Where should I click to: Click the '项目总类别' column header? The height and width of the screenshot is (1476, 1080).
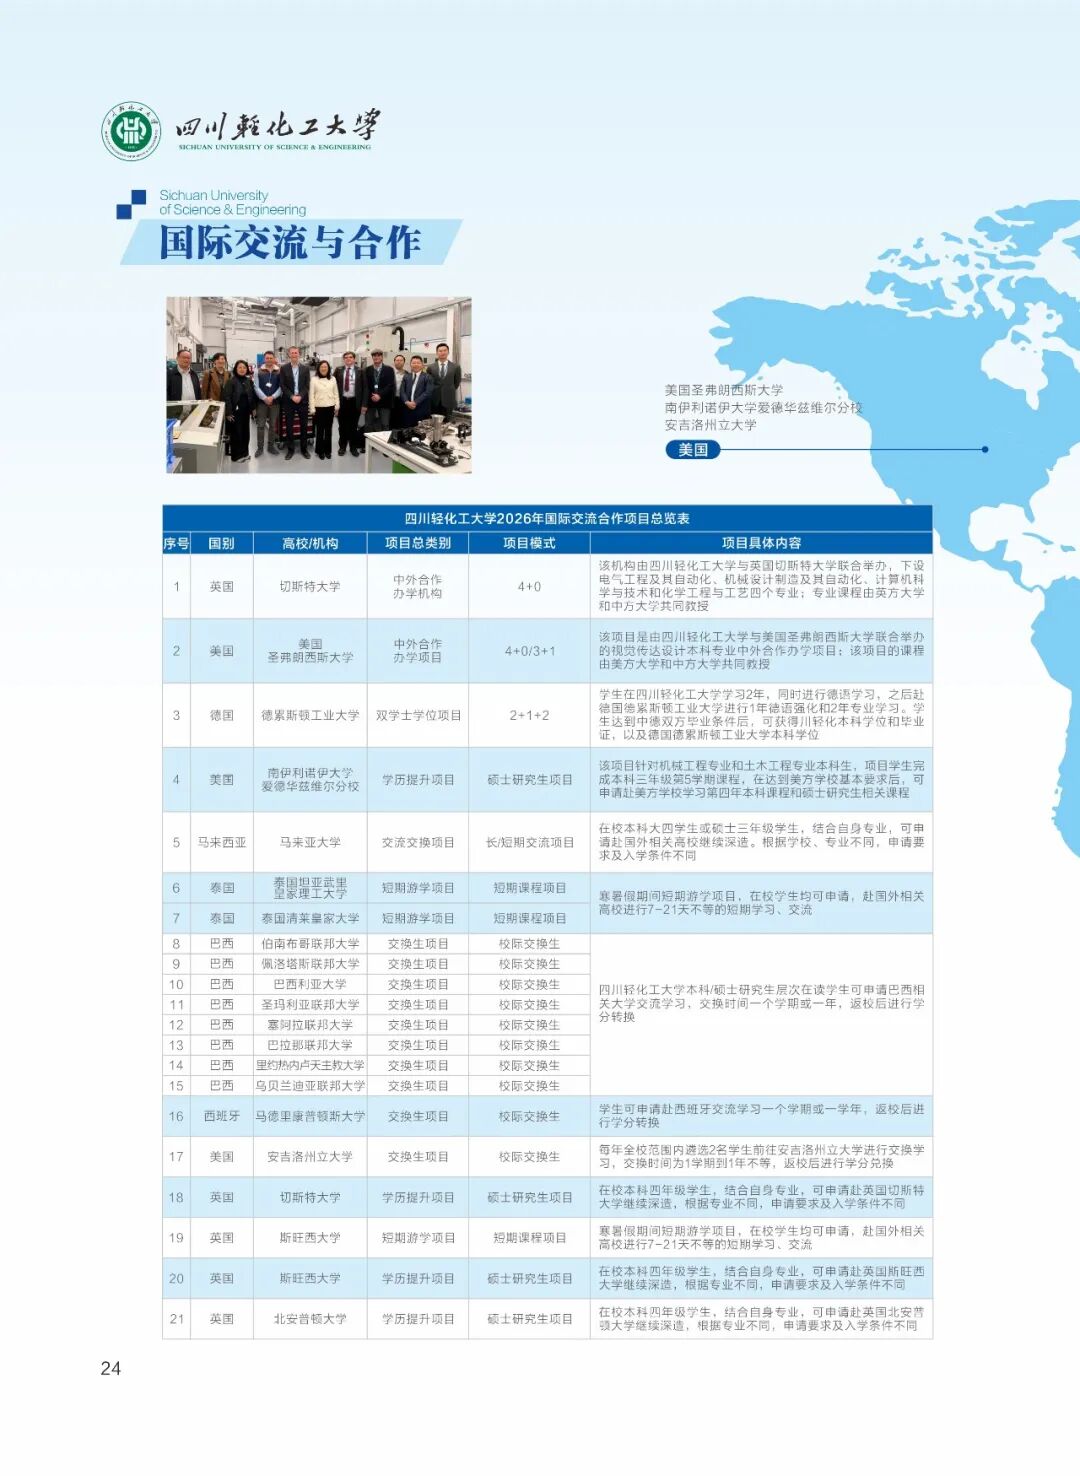418,543
